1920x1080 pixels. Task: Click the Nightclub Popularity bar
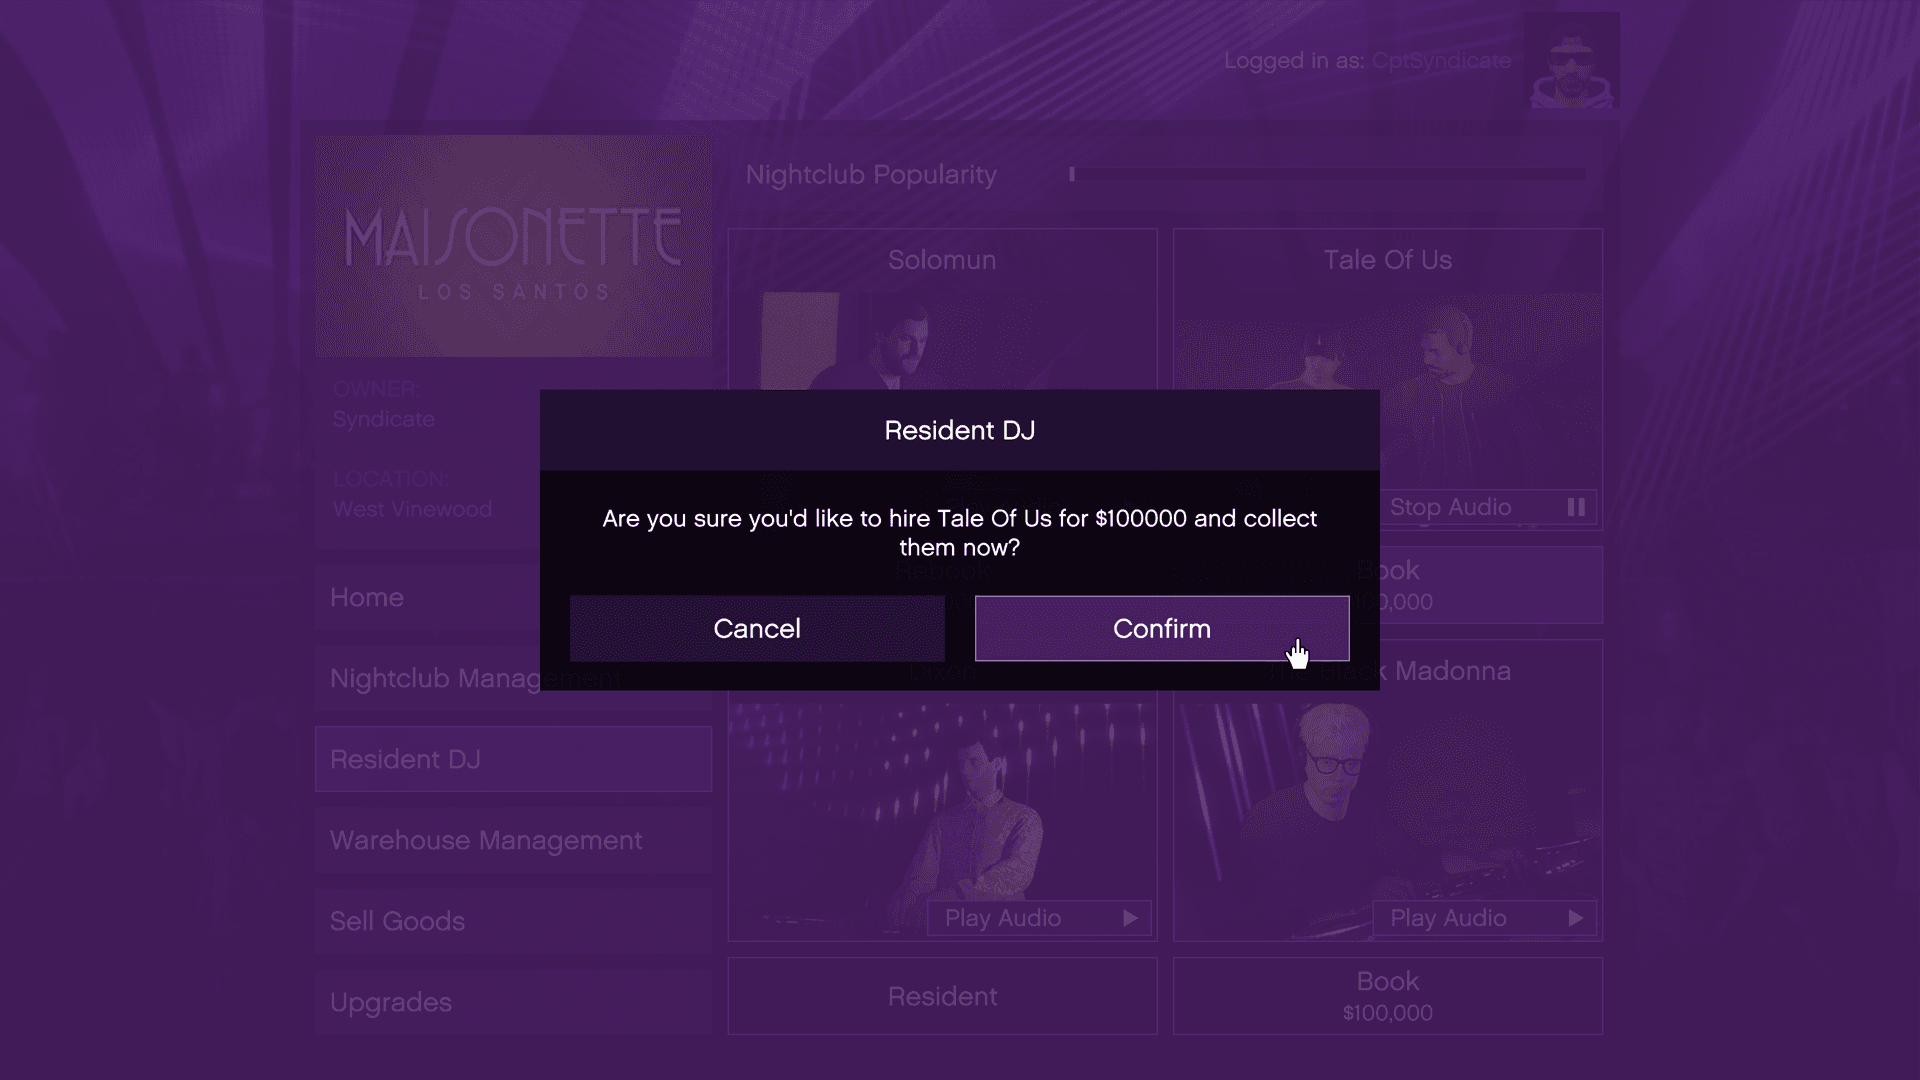pyautogui.click(x=1327, y=174)
